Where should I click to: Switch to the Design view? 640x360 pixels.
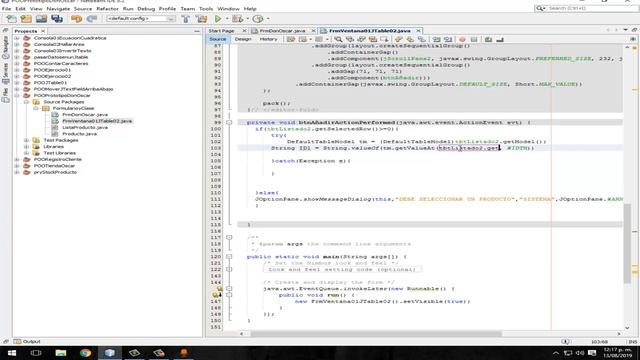[x=243, y=39]
